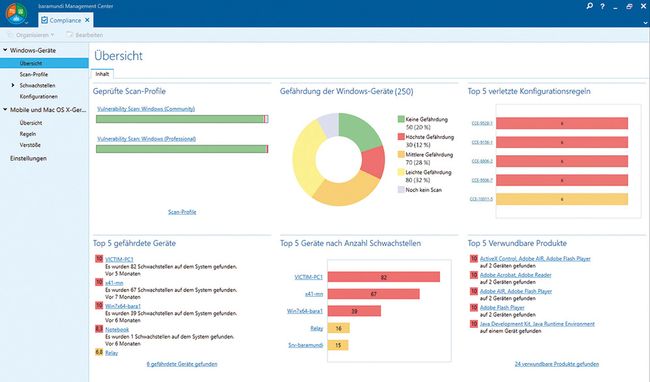The width and height of the screenshot is (650, 382).
Task: Select the Compliance tab
Action: pos(65,20)
